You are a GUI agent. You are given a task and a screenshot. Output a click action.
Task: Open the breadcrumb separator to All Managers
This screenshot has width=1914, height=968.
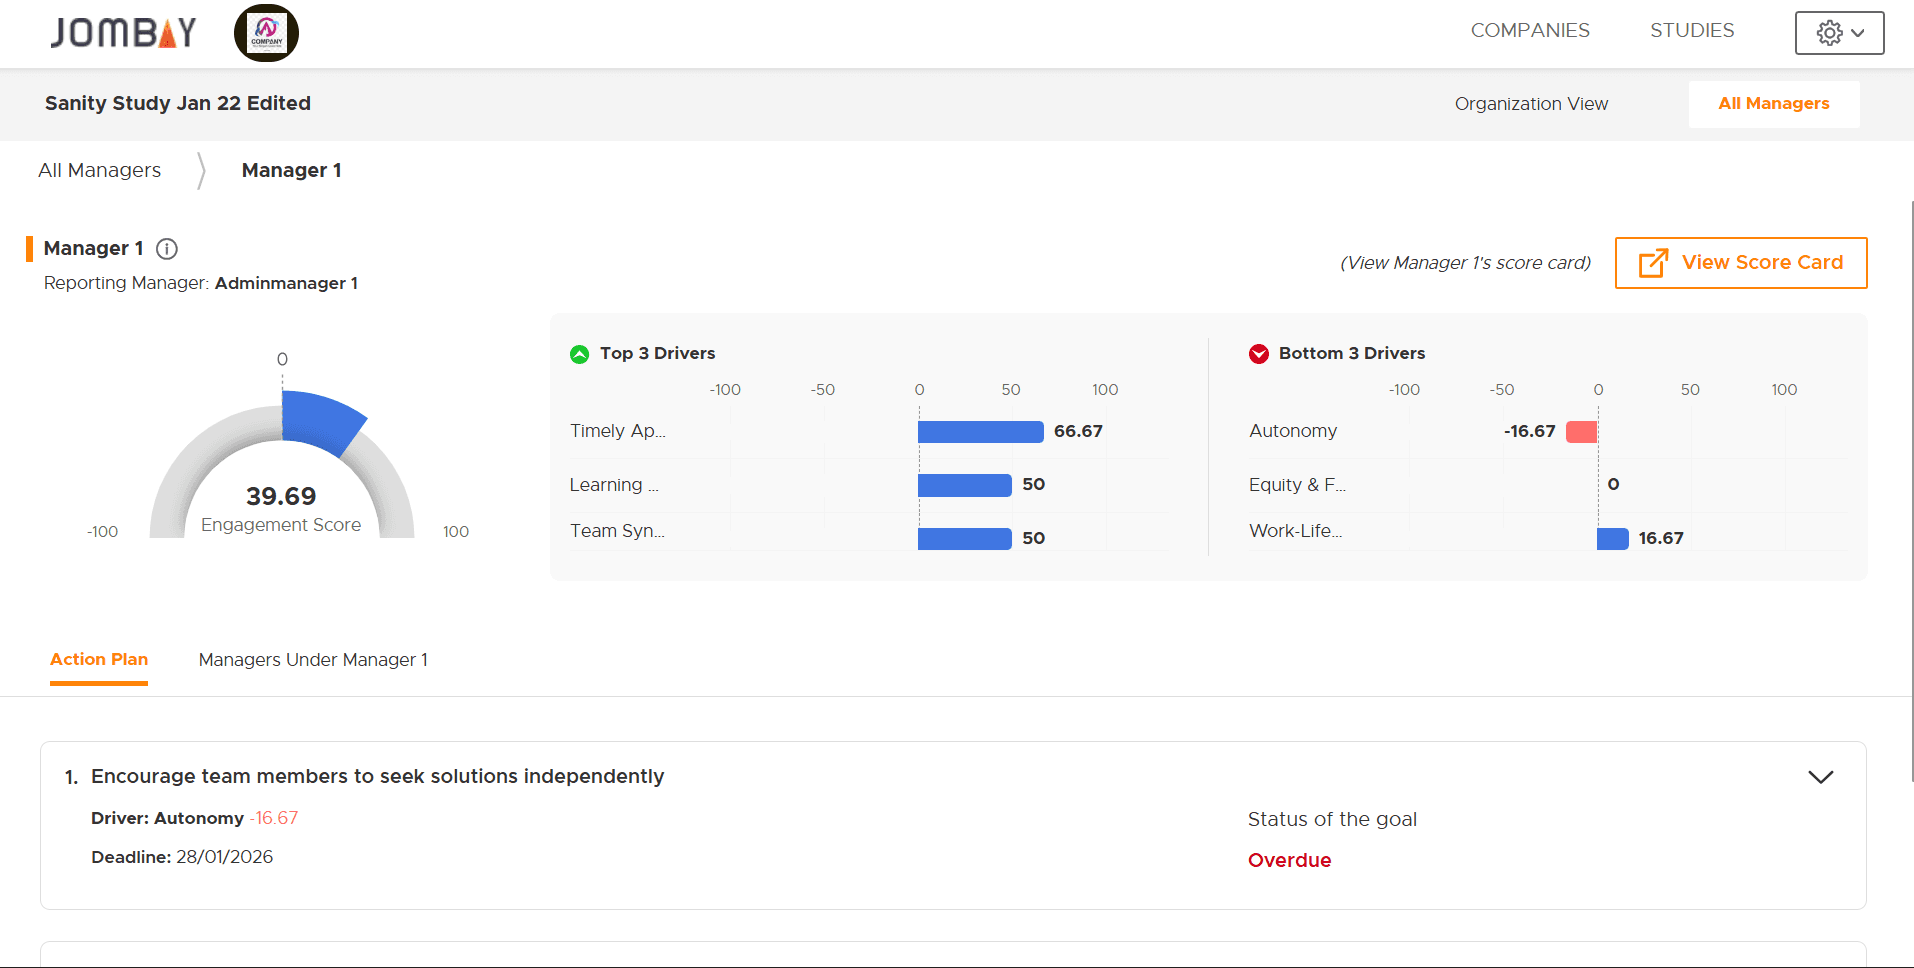click(x=200, y=170)
